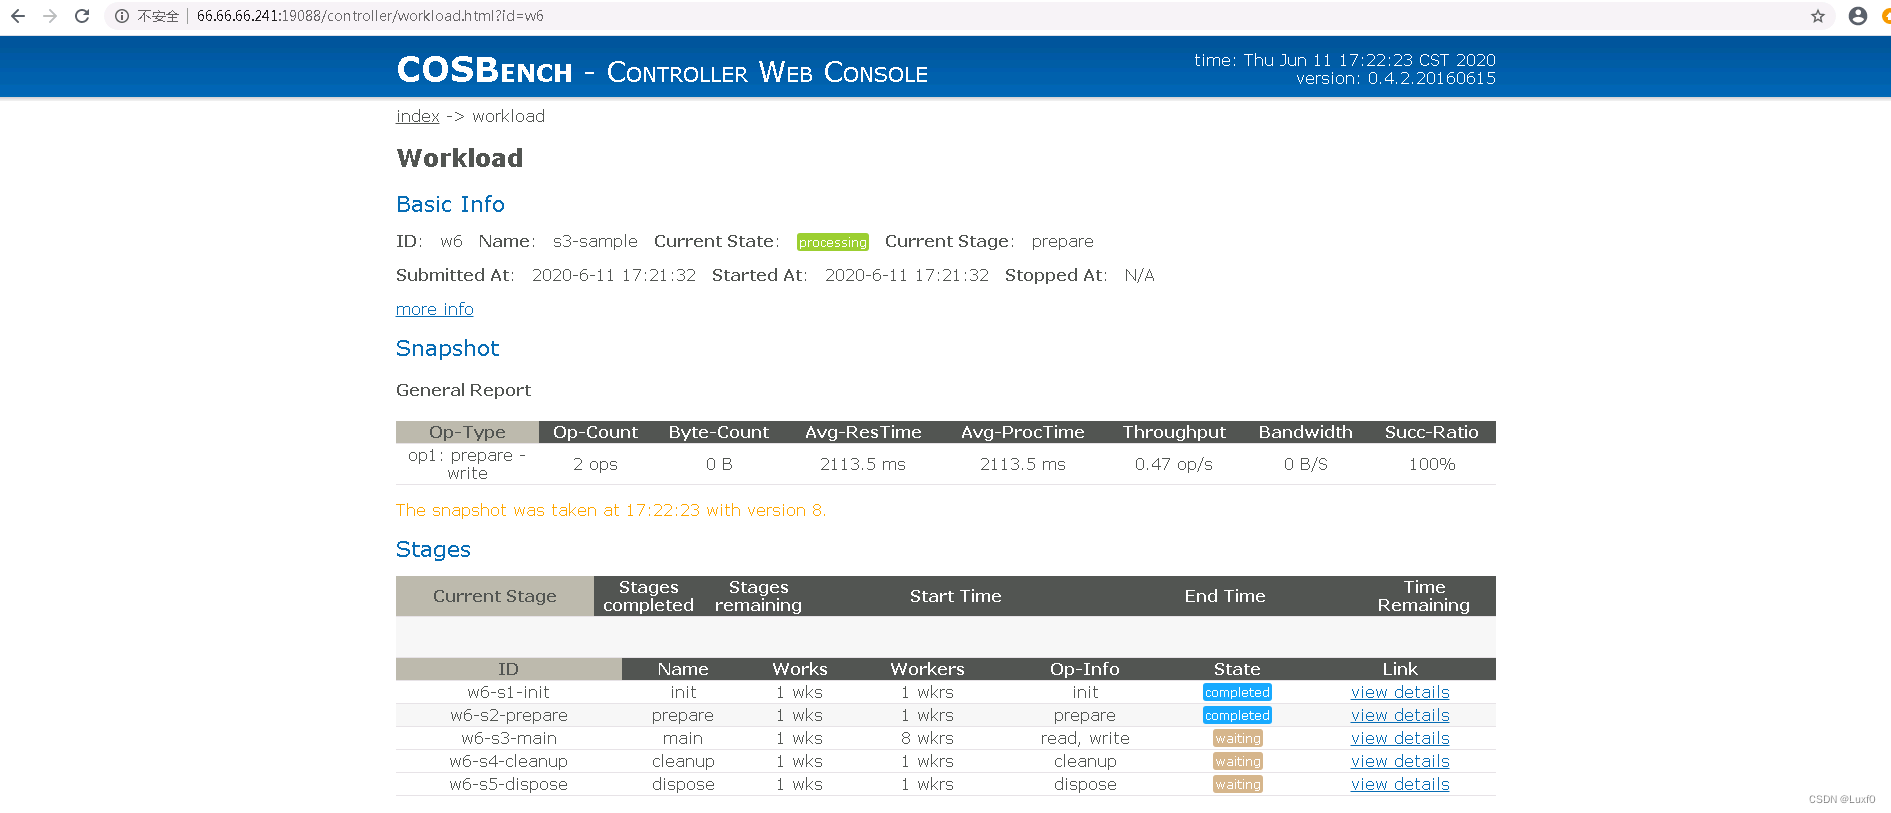Viewport: 1891px width, 813px height.
Task: Click the '0 B/S' bandwidth value
Action: [1306, 464]
